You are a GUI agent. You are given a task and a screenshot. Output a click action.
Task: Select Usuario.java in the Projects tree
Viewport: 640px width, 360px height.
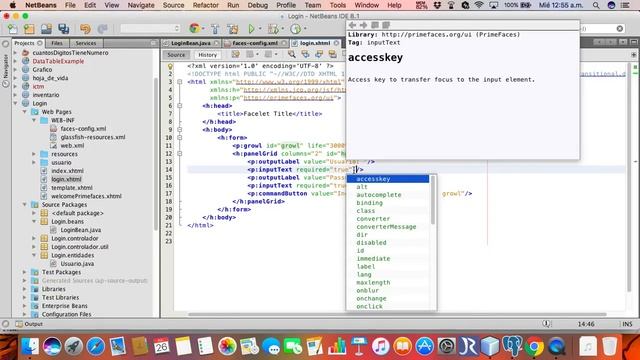77,264
